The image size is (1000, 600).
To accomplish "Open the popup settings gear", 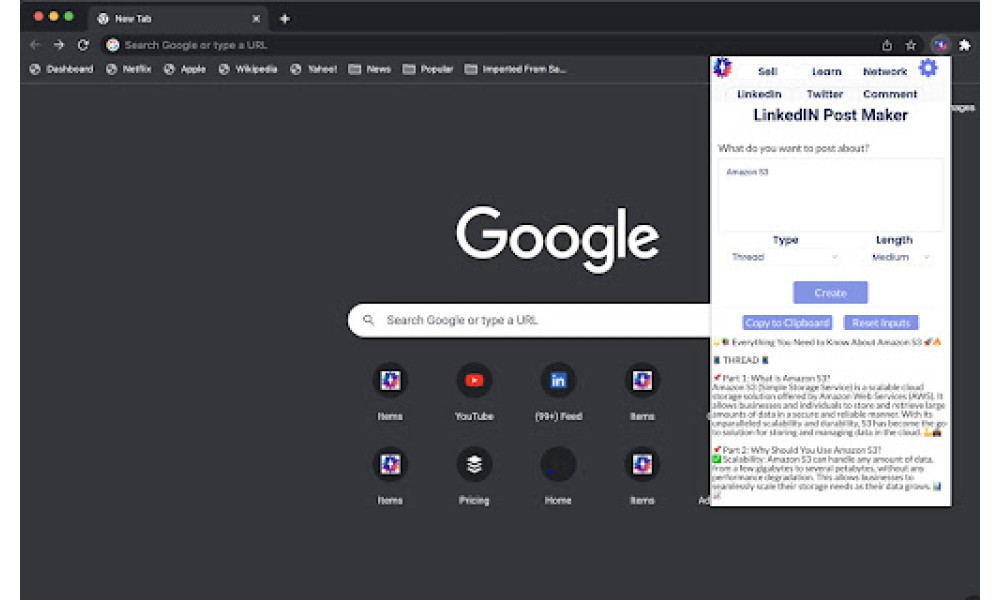I will pyautogui.click(x=928, y=68).
